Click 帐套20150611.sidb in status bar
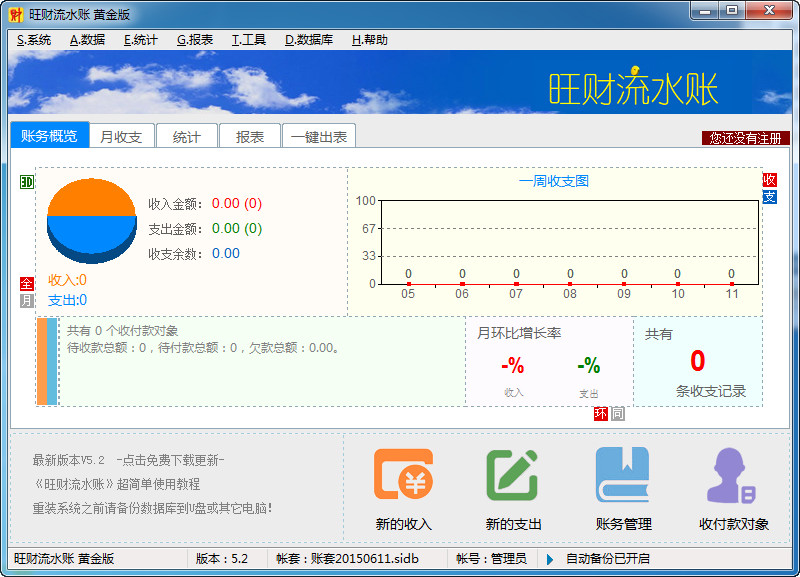800x577 pixels. (347, 559)
